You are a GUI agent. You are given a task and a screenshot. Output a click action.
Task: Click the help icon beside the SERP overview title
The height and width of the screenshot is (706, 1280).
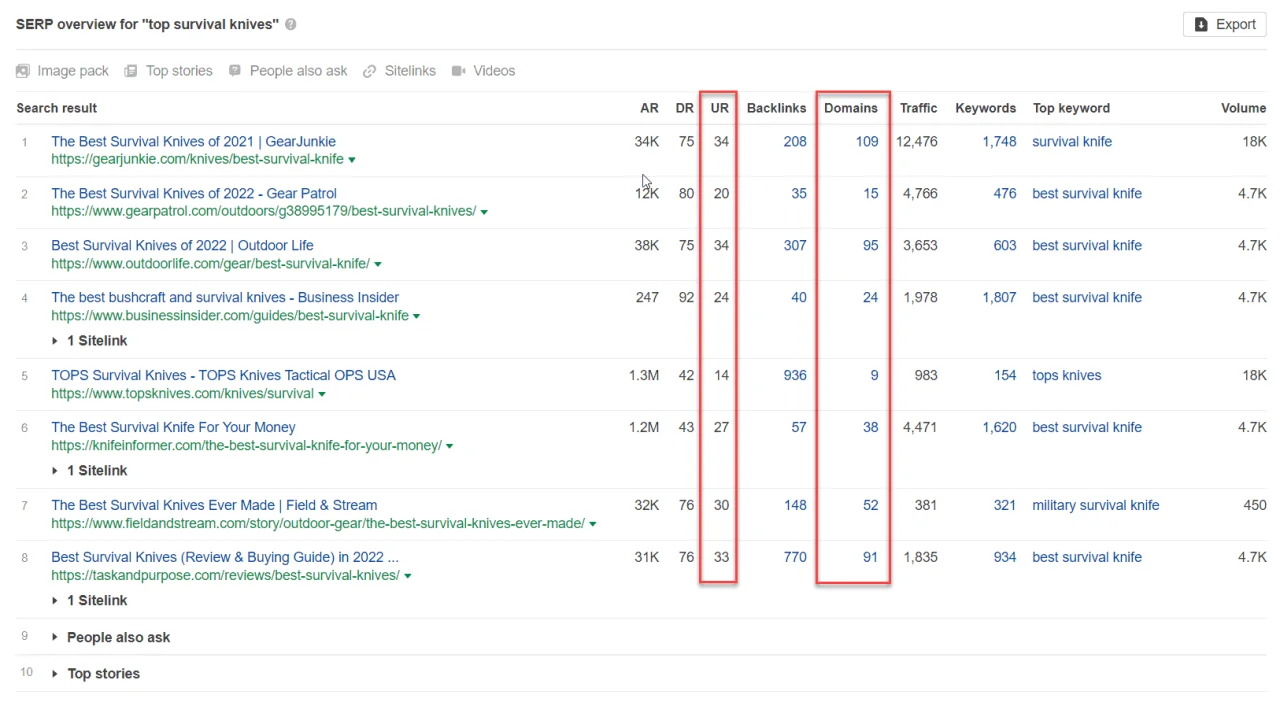(290, 23)
